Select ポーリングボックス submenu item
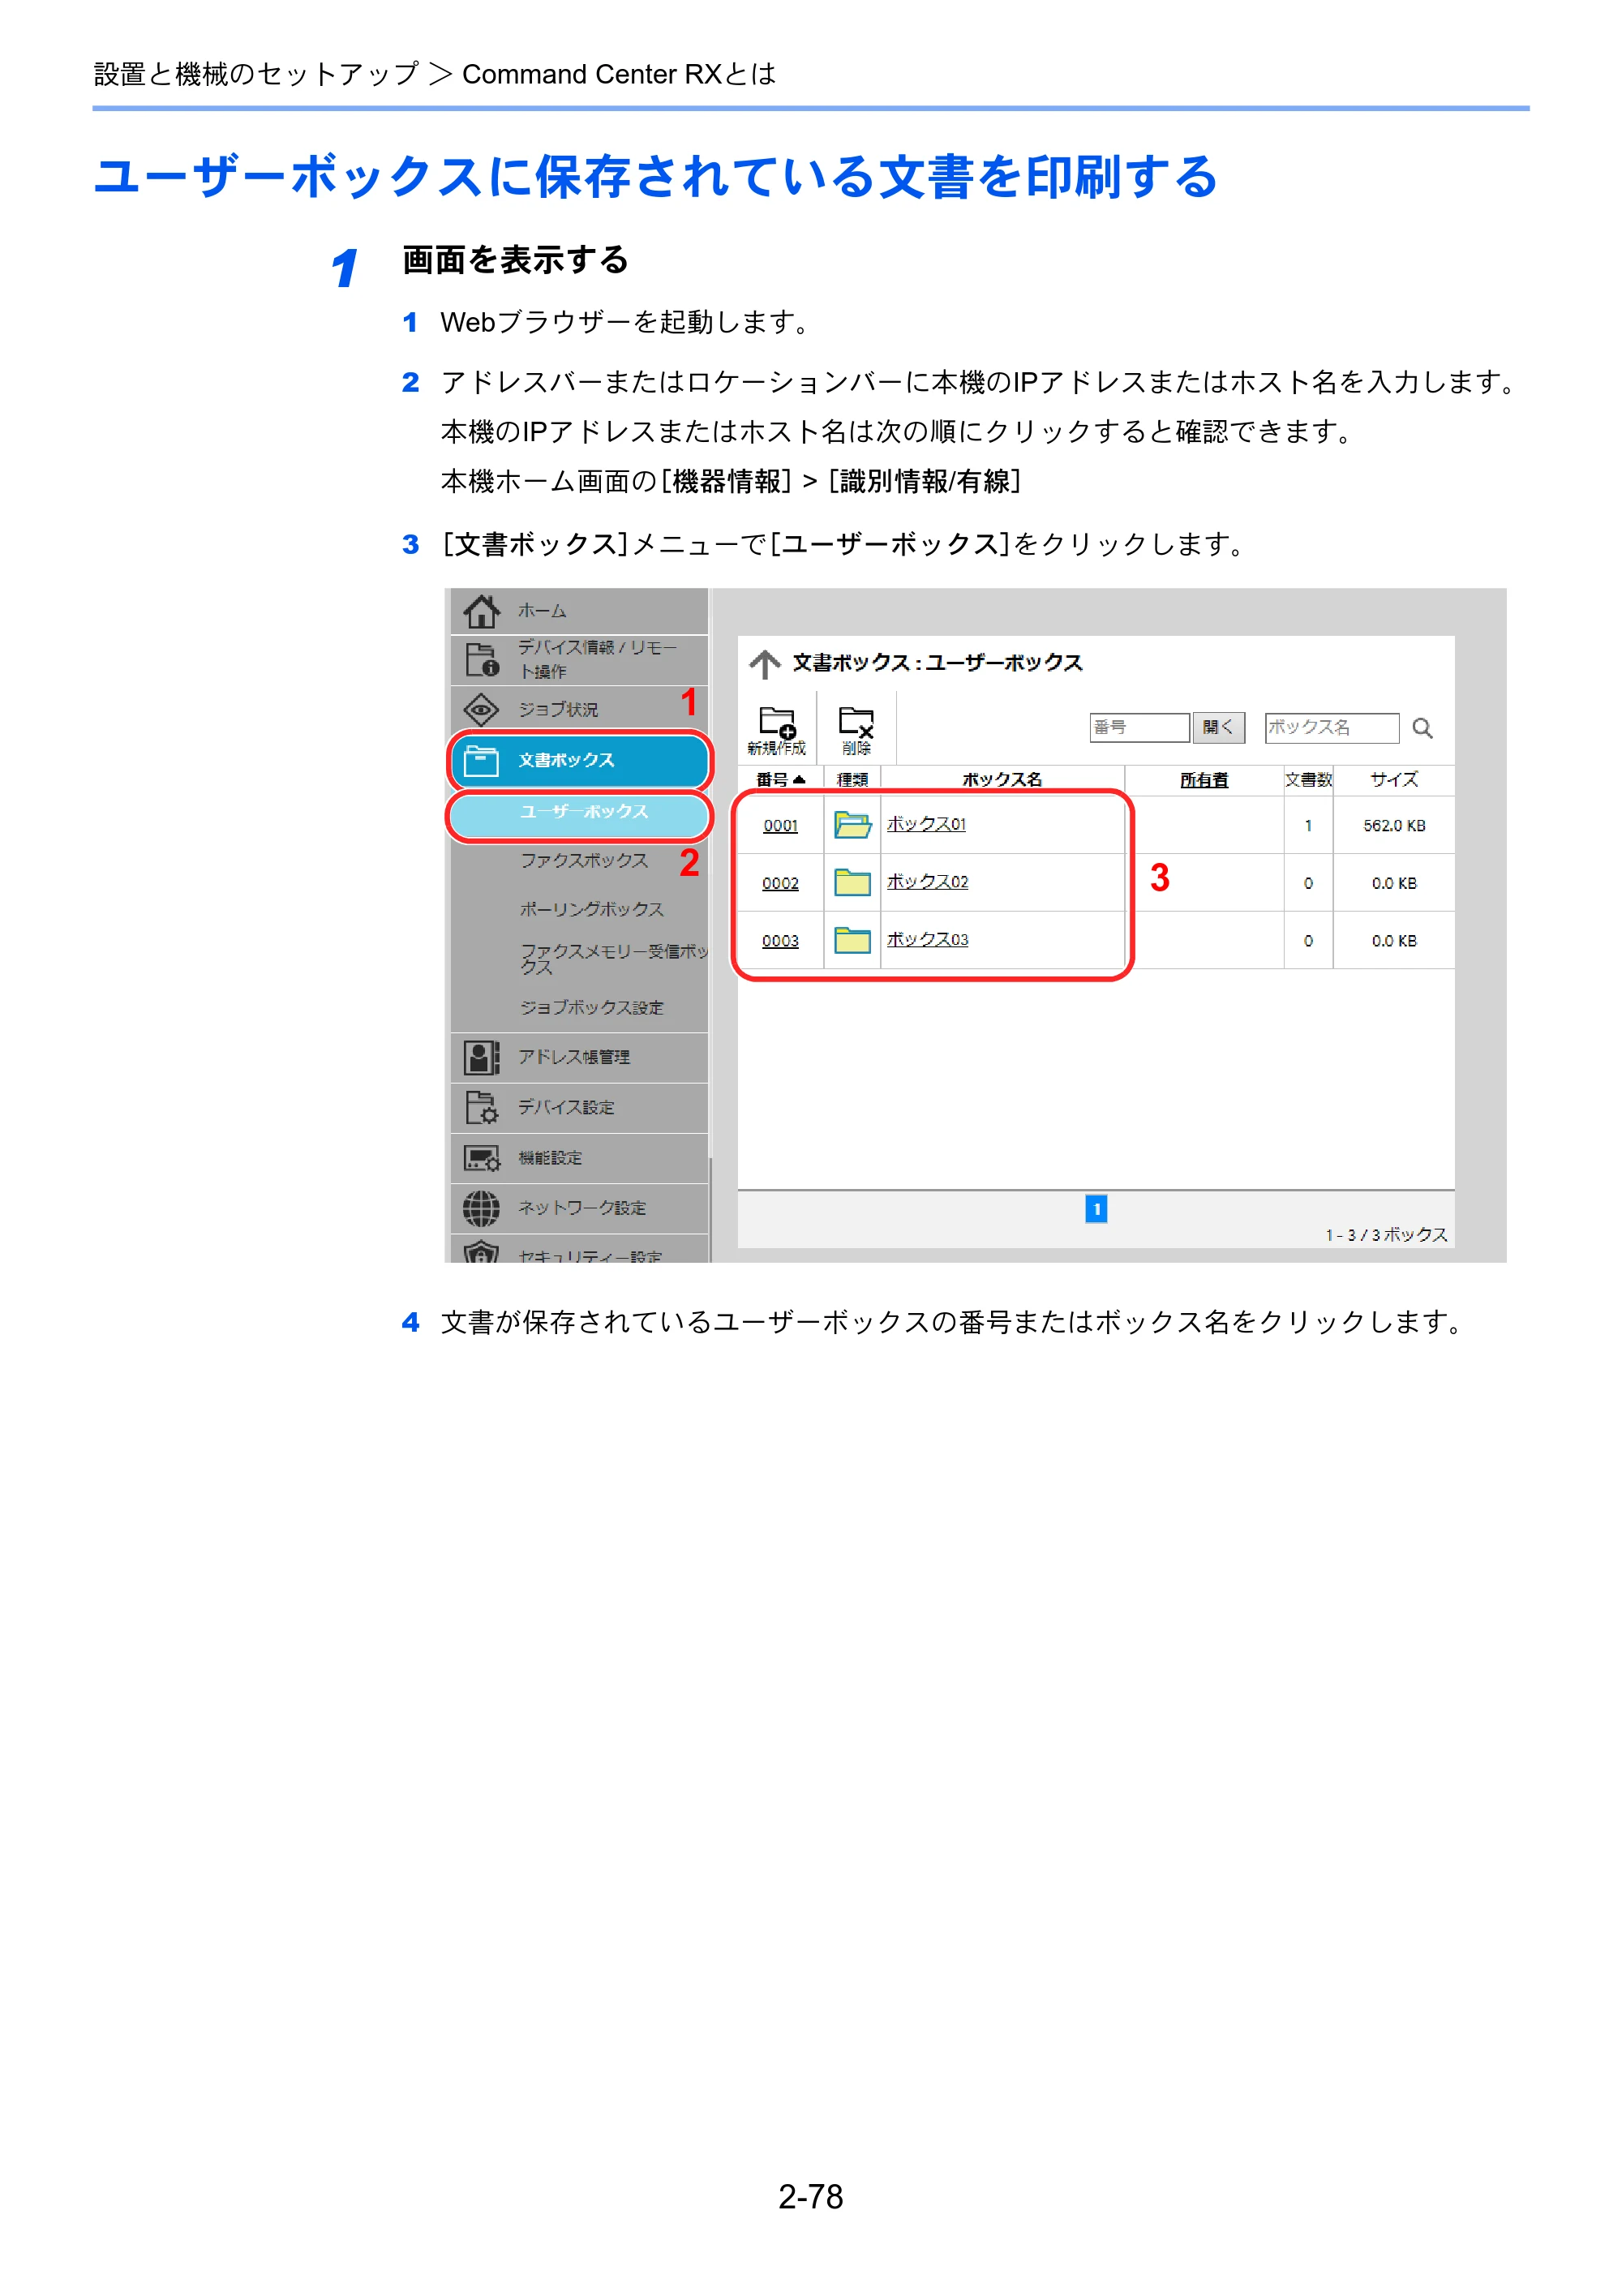The height and width of the screenshot is (2296, 1622). point(592,909)
